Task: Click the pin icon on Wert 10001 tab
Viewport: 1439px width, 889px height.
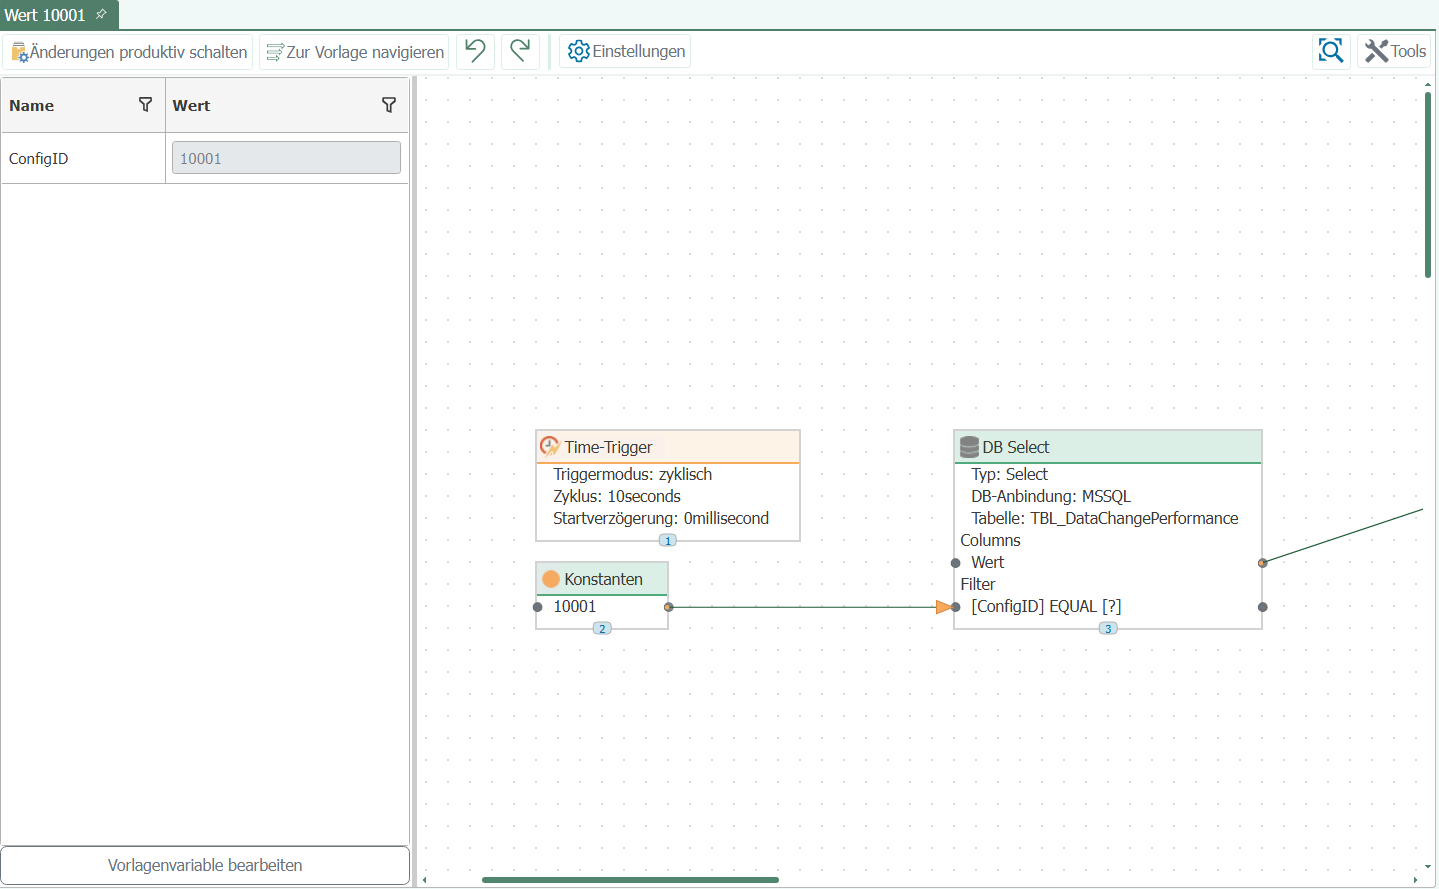Action: (101, 14)
